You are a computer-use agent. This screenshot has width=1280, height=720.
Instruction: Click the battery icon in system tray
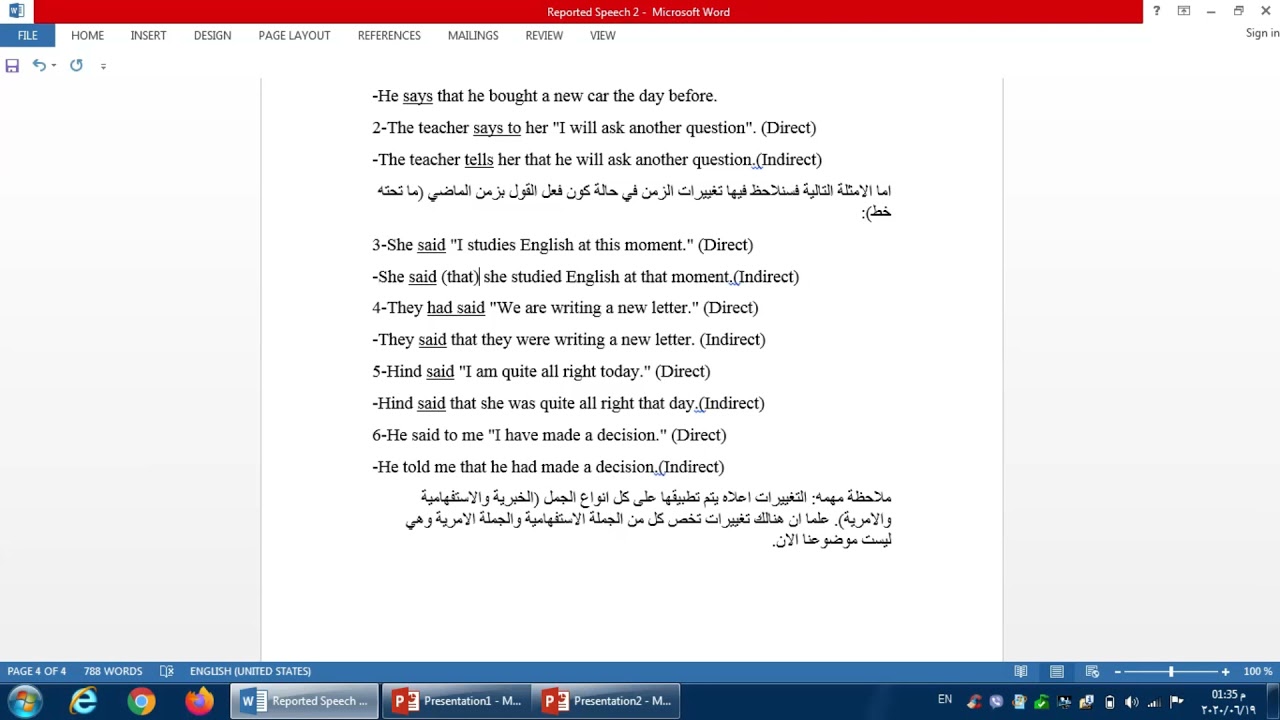pyautogui.click(x=1109, y=702)
